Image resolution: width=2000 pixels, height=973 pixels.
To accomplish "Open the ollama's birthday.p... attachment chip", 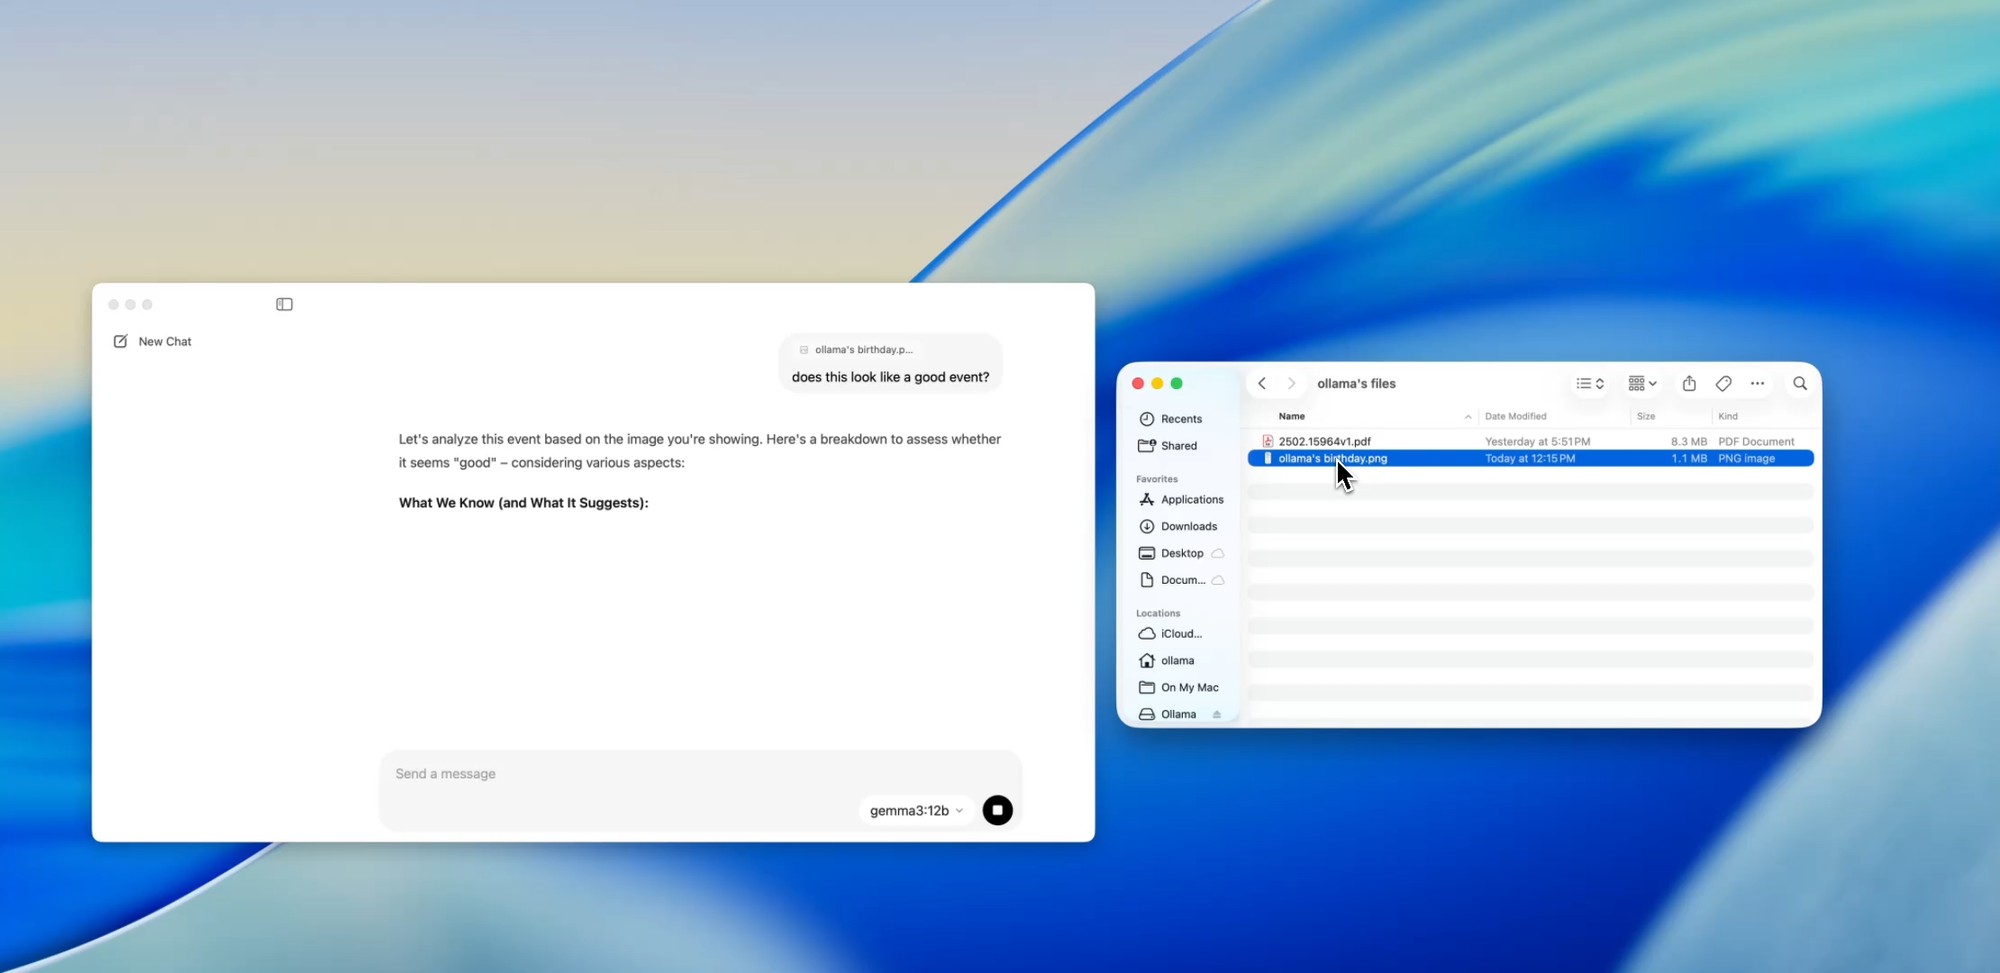I will (x=856, y=349).
